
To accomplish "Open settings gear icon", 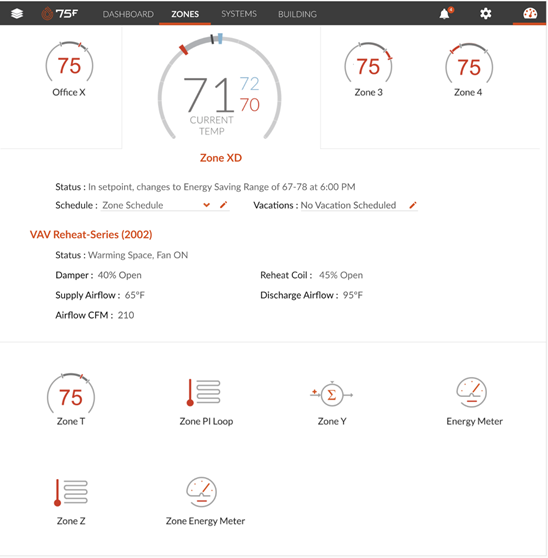I will 486,14.
